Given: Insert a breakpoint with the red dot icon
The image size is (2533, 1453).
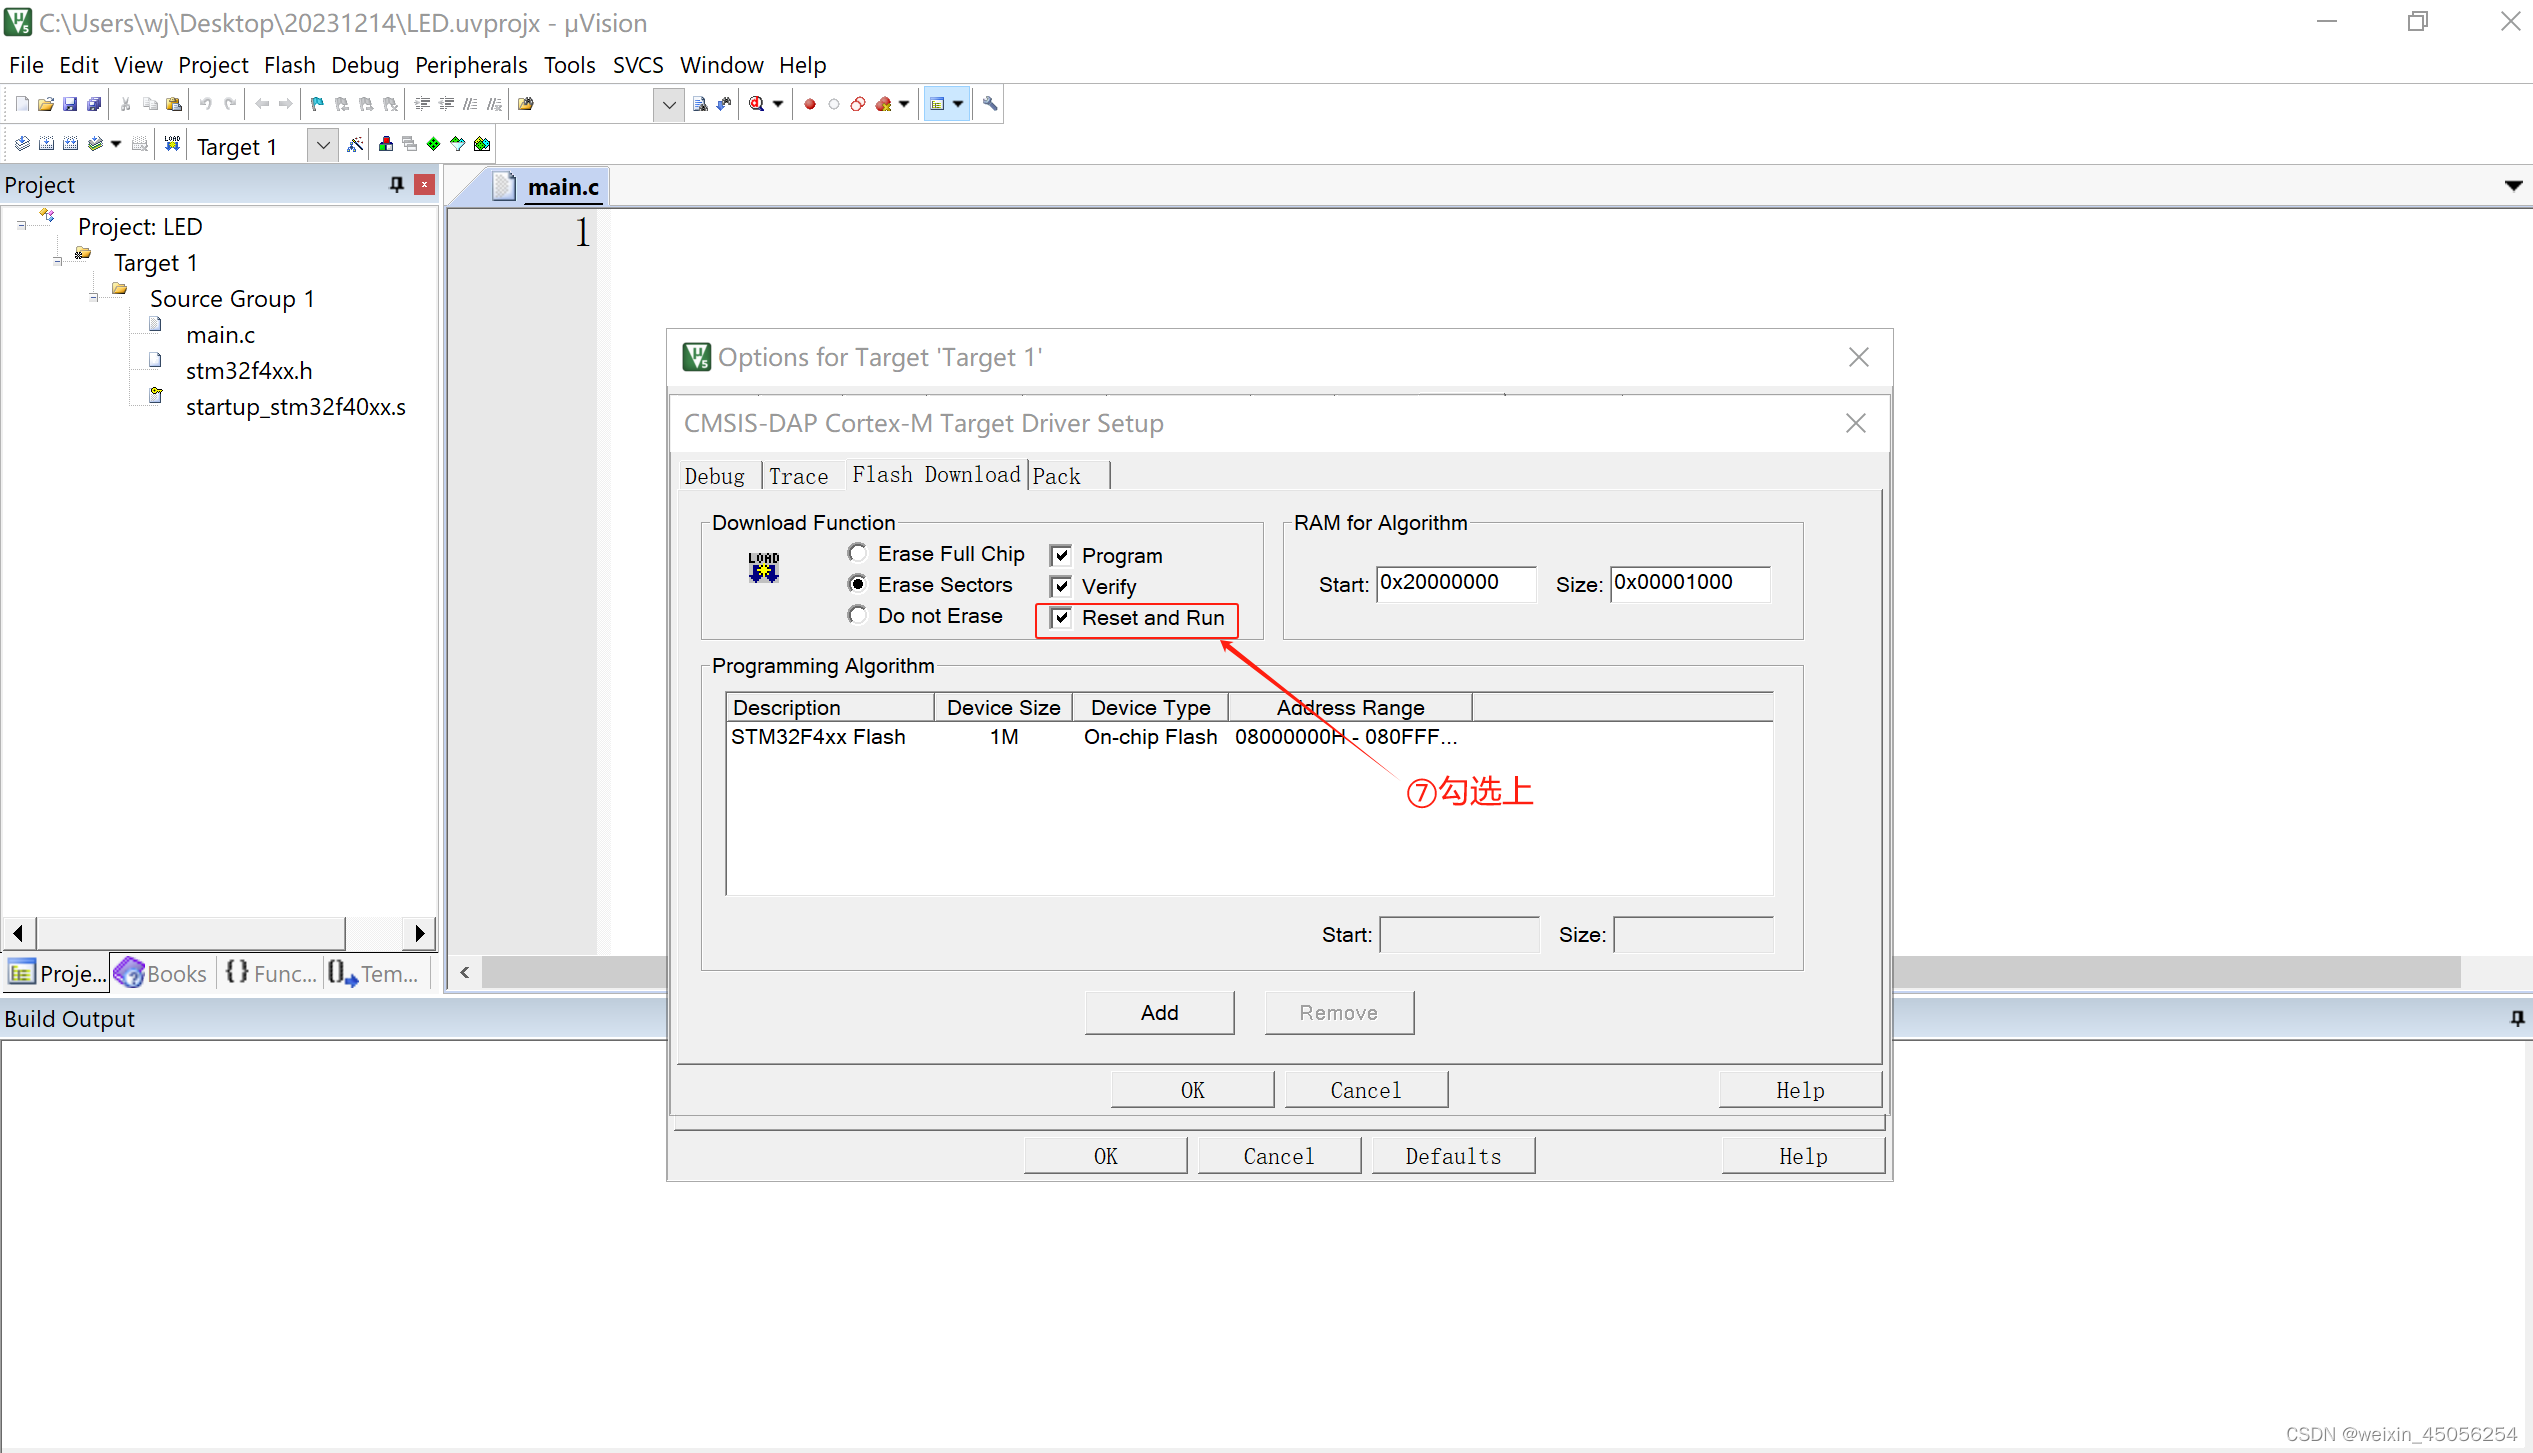Looking at the screenshot, I should pos(810,104).
